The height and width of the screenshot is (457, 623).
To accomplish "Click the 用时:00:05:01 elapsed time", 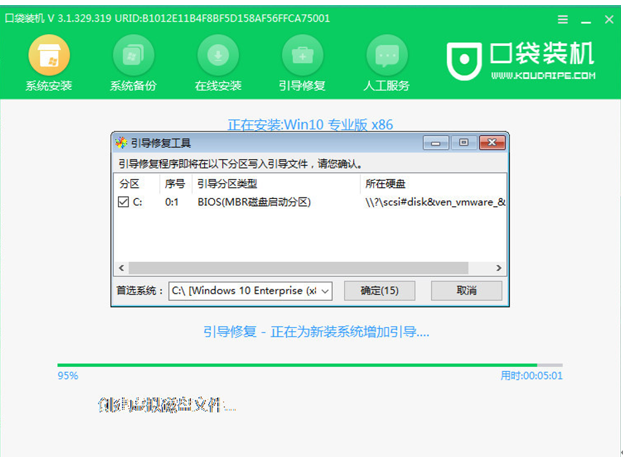I will pos(532,376).
